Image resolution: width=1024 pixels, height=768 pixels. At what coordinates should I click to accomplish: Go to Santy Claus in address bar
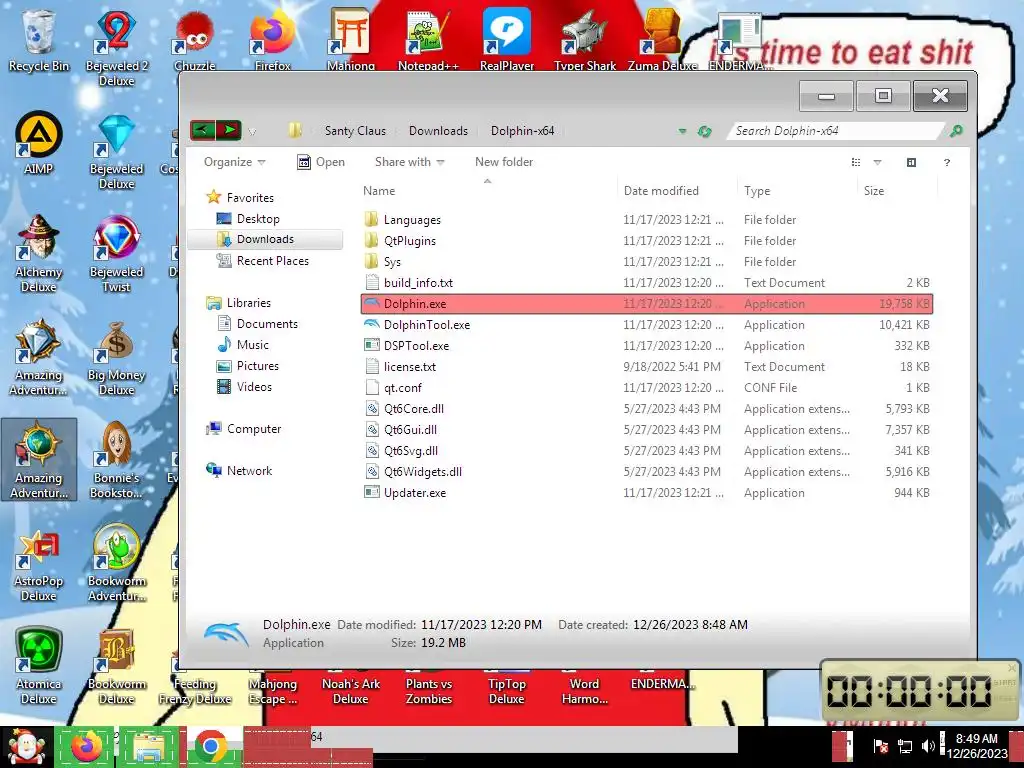pyautogui.click(x=355, y=131)
